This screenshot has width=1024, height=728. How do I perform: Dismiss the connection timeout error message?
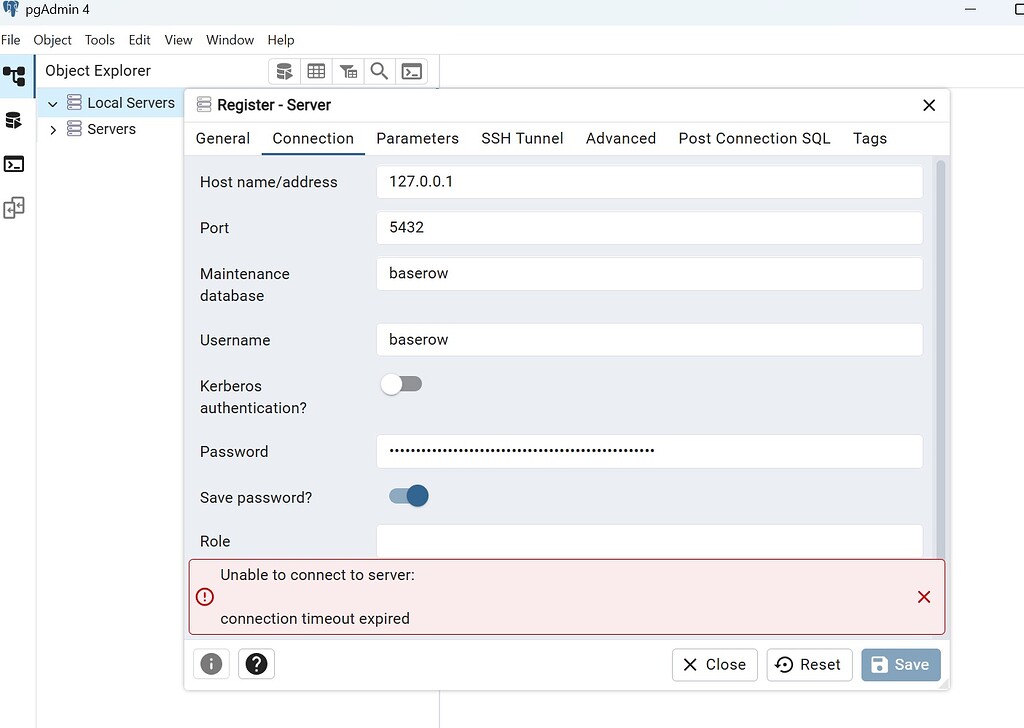click(x=923, y=596)
